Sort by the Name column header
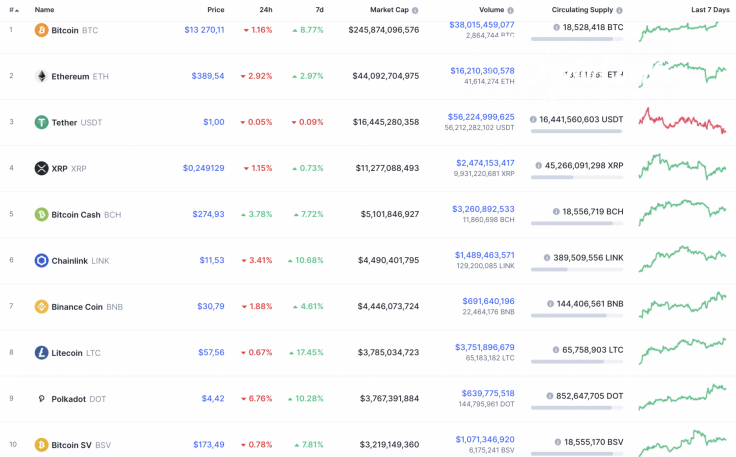The image size is (736, 457). point(44,10)
